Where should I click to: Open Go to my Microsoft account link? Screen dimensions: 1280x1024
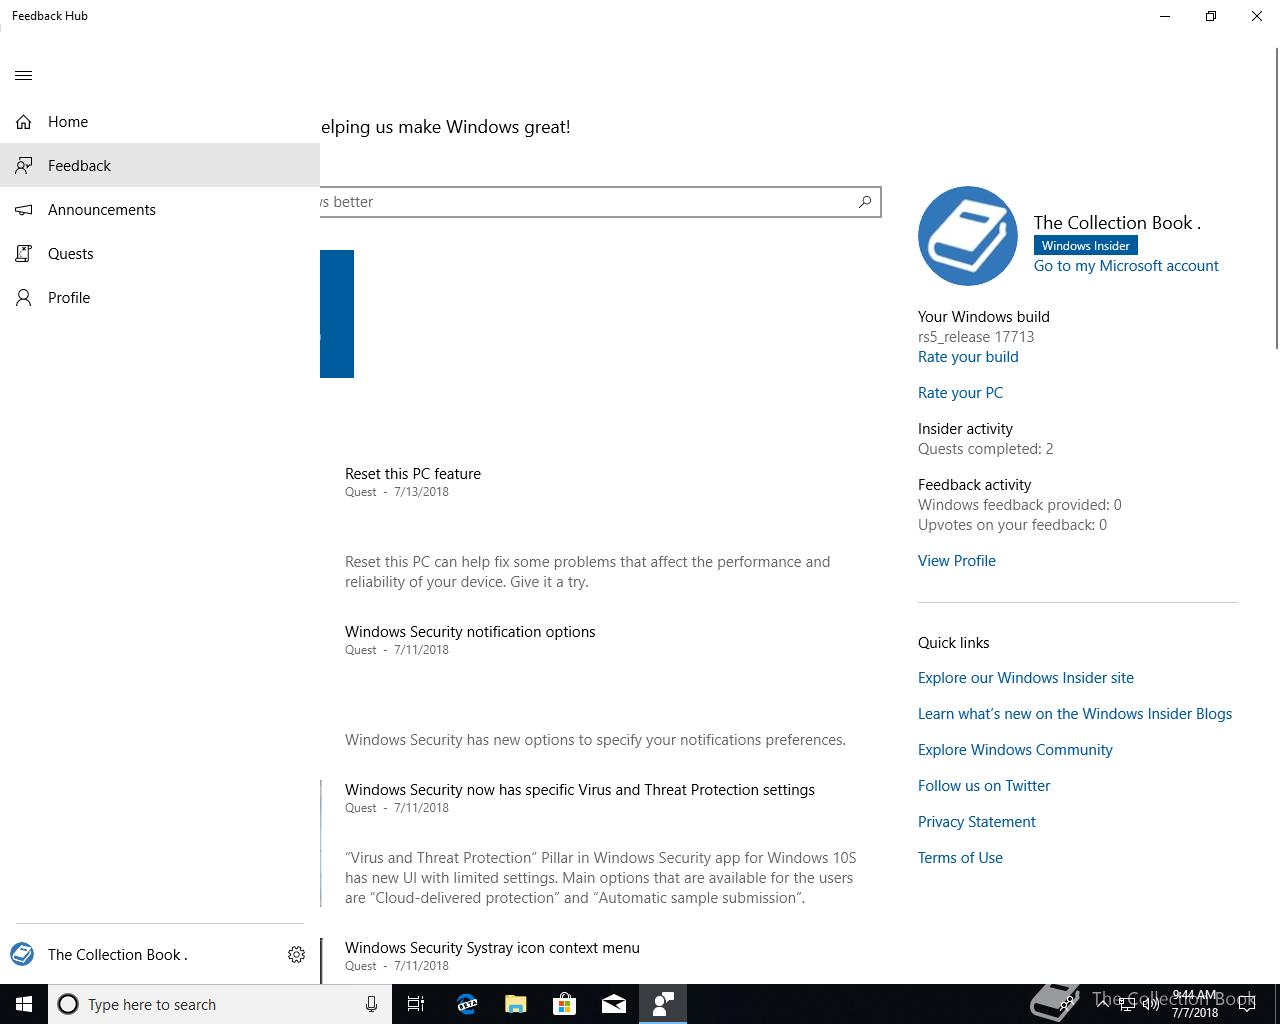[1126, 266]
